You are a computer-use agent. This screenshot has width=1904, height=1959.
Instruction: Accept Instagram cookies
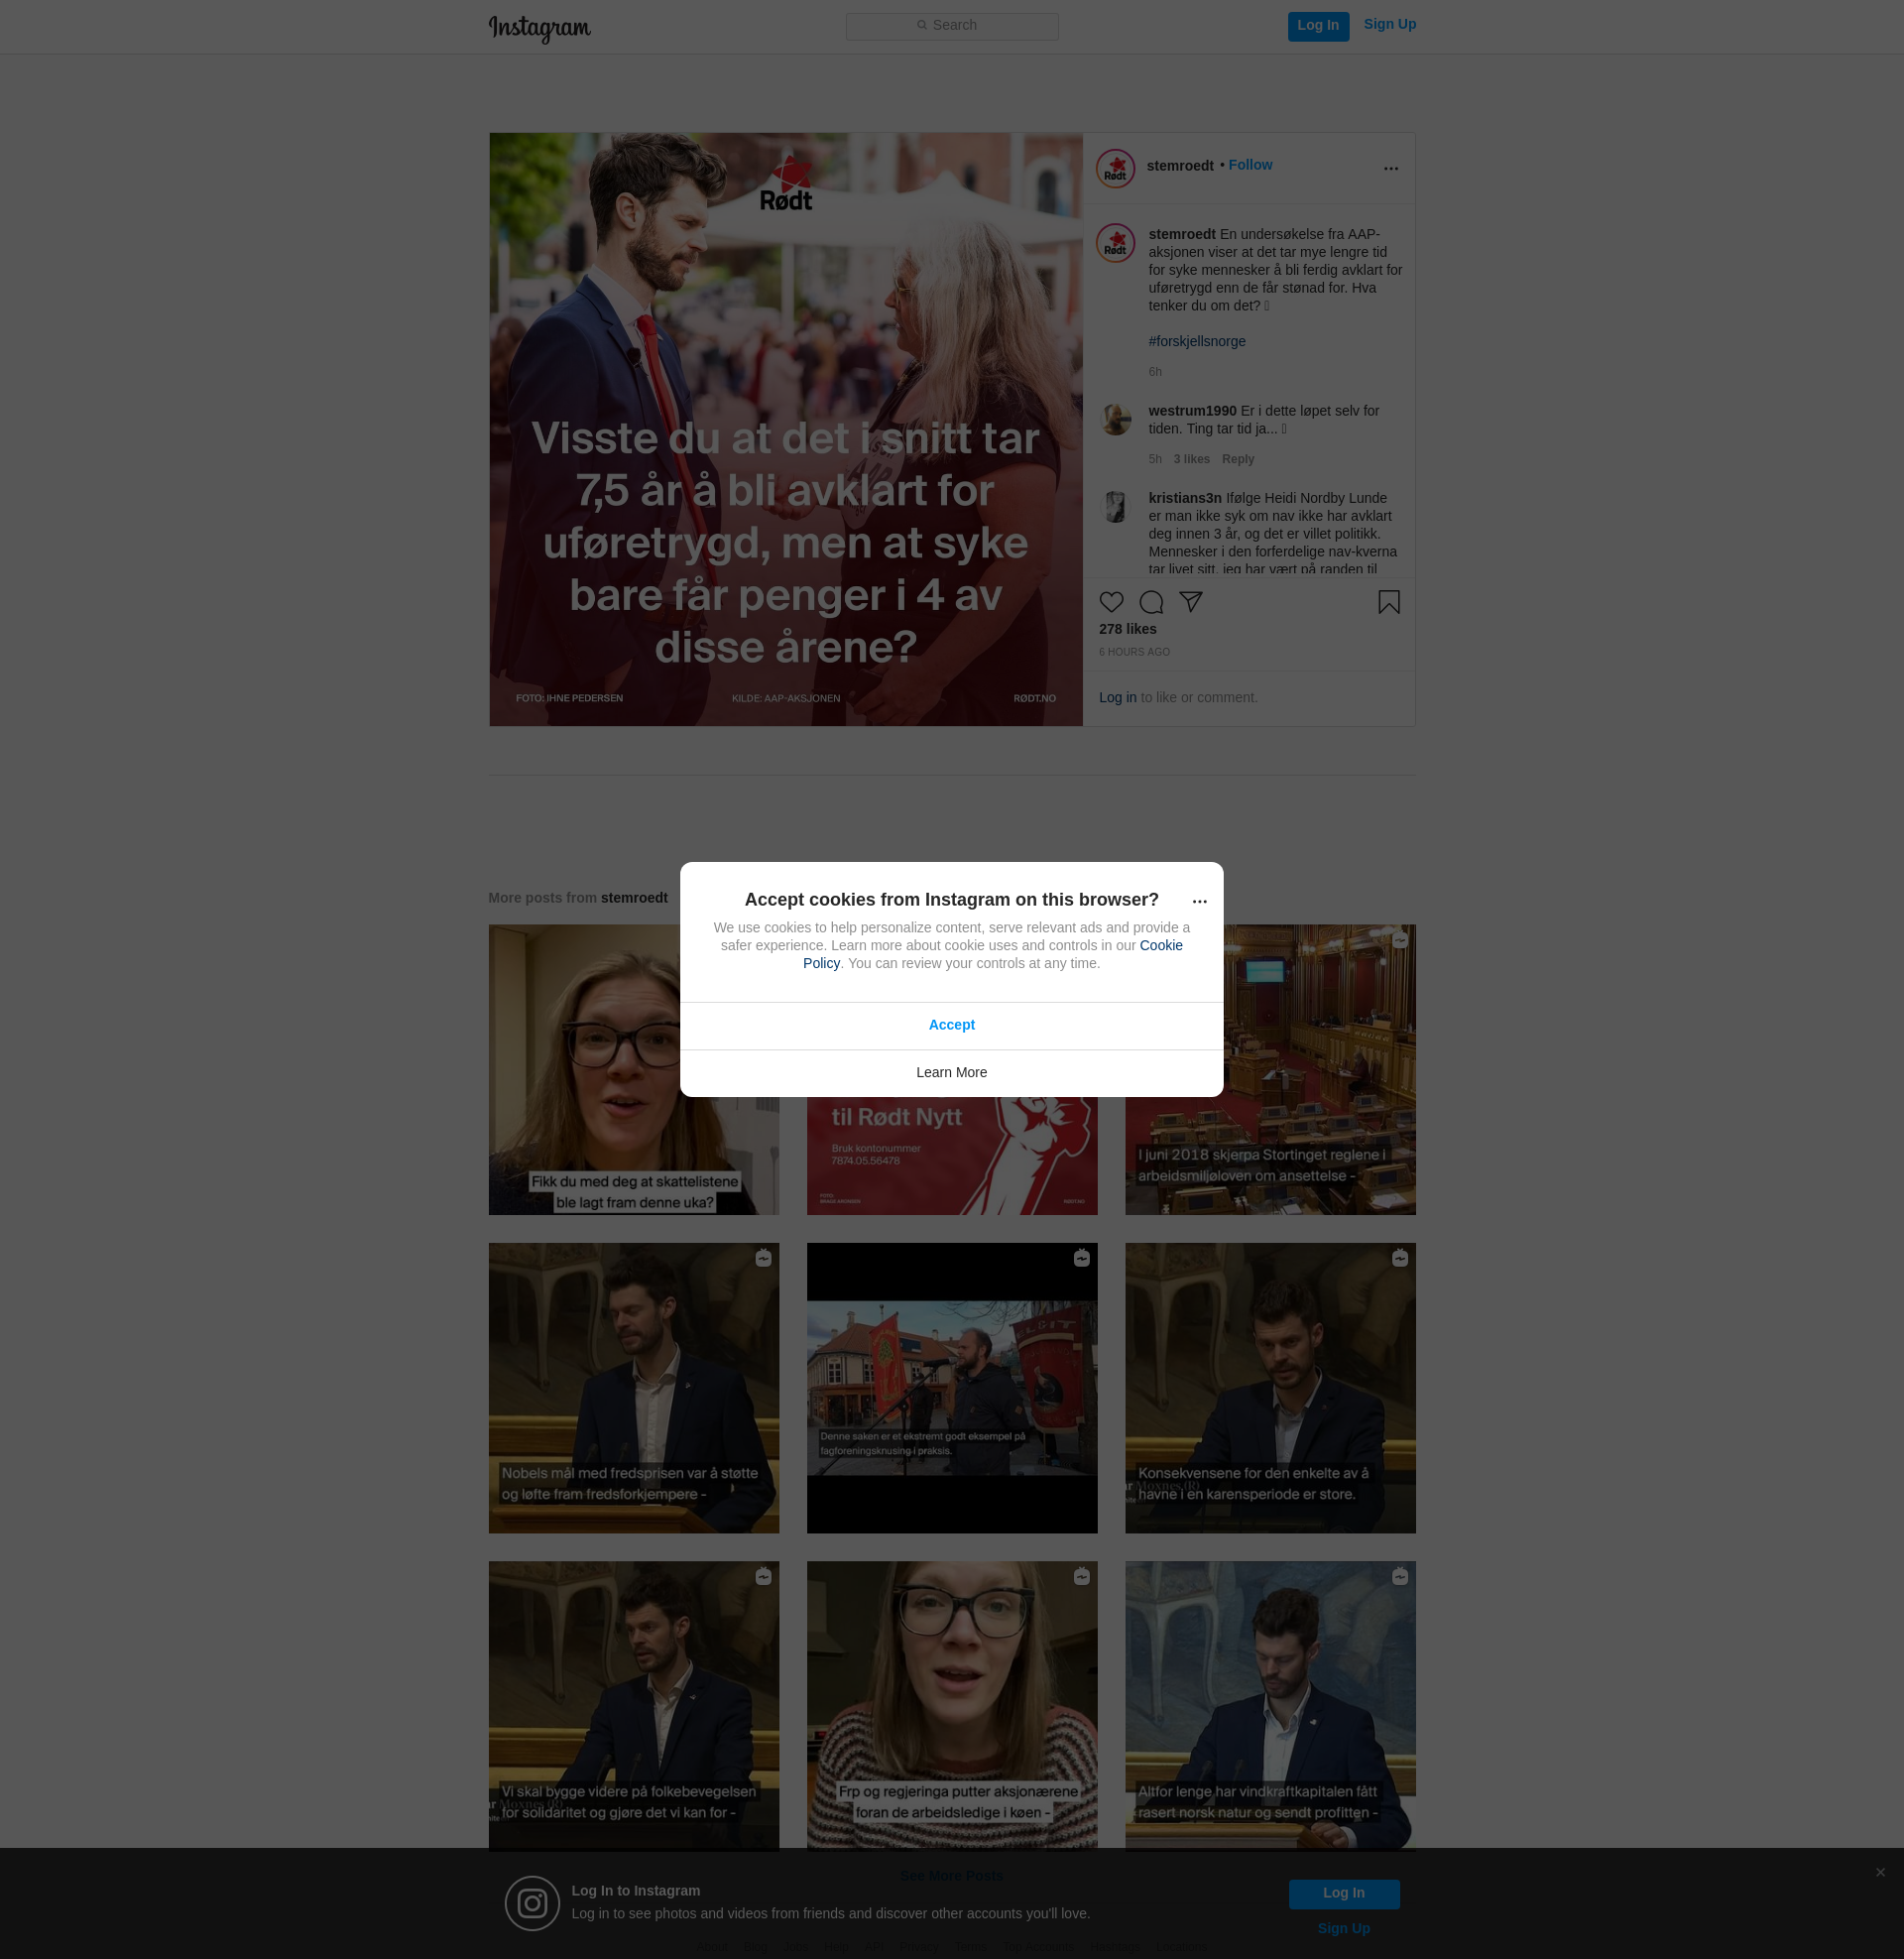coord(951,1025)
